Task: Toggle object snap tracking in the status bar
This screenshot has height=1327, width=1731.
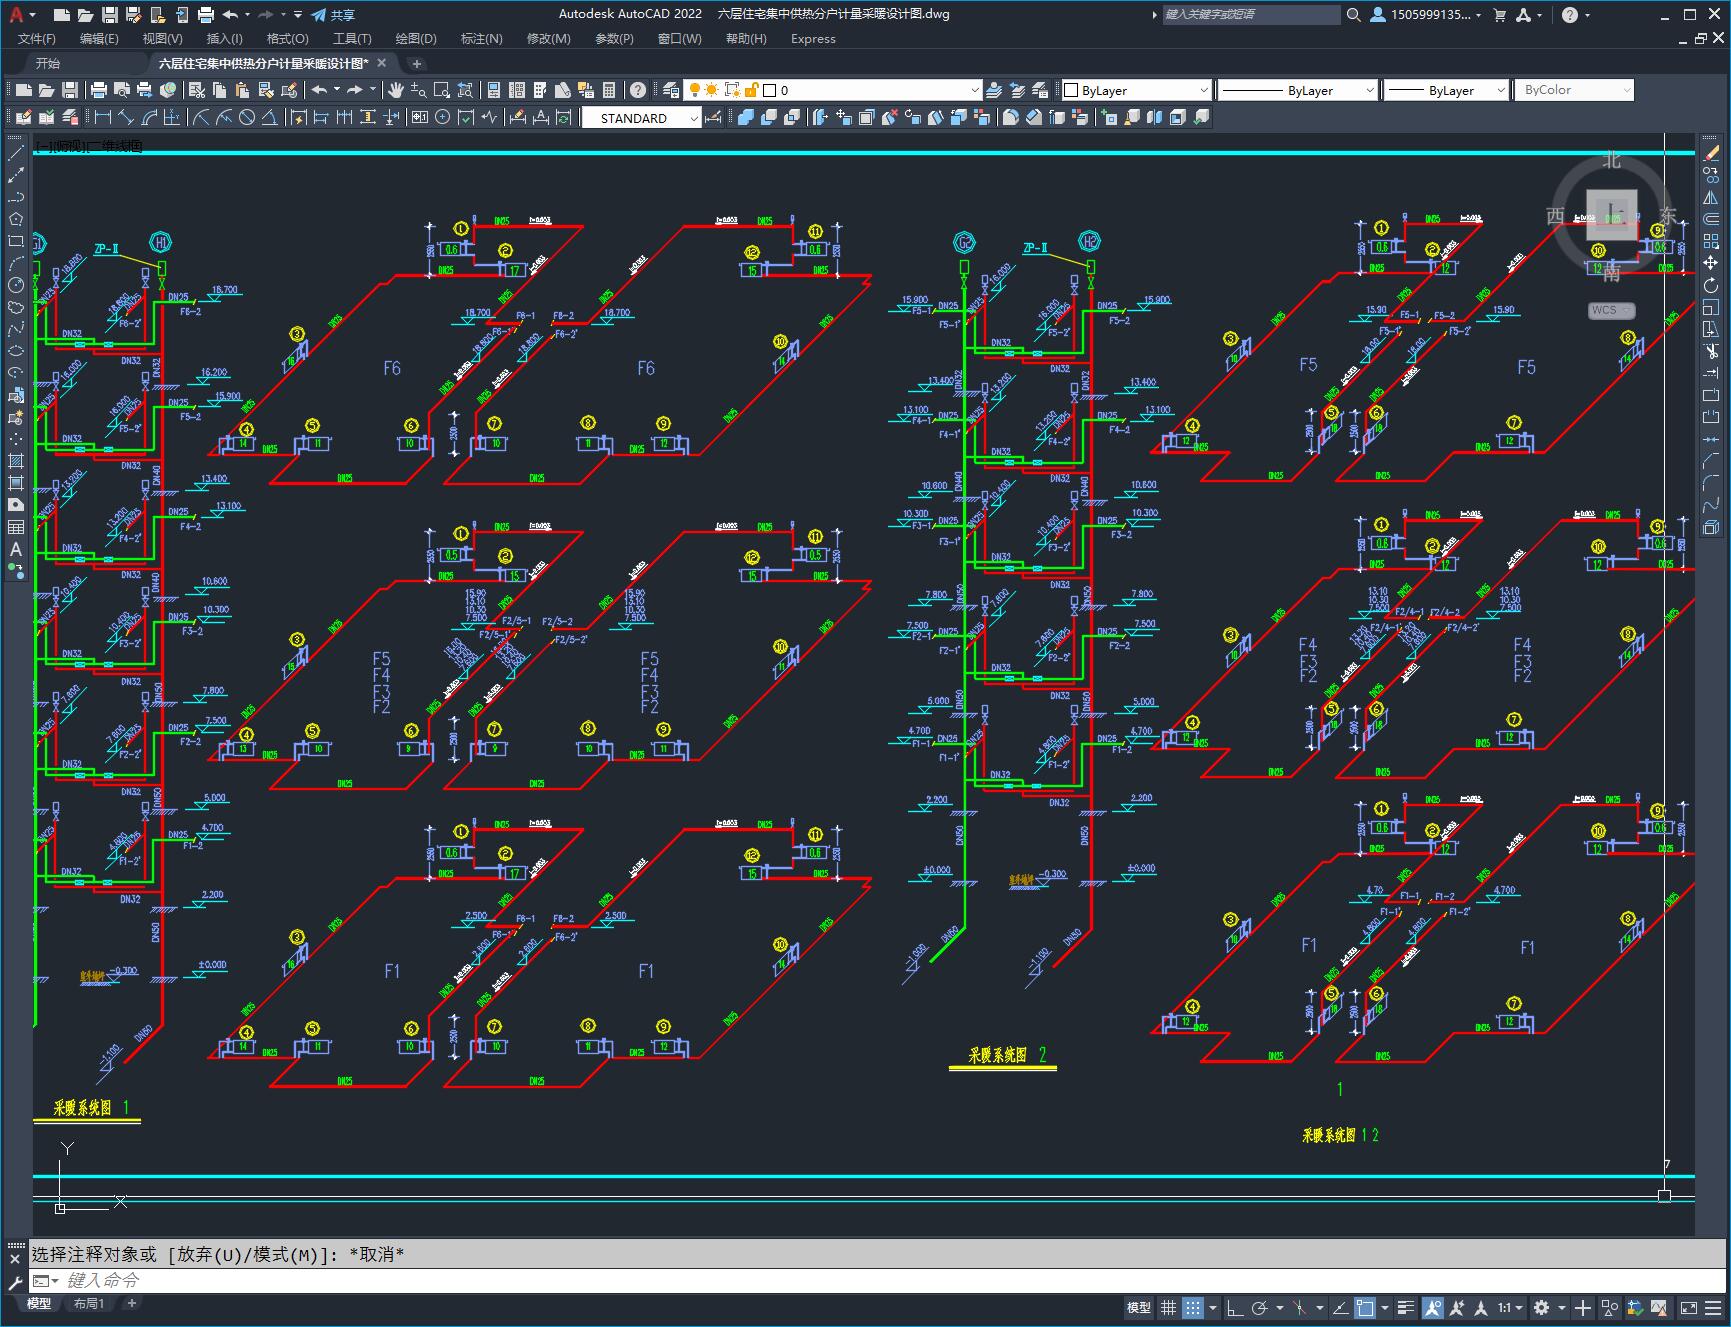Action: click(1339, 1307)
